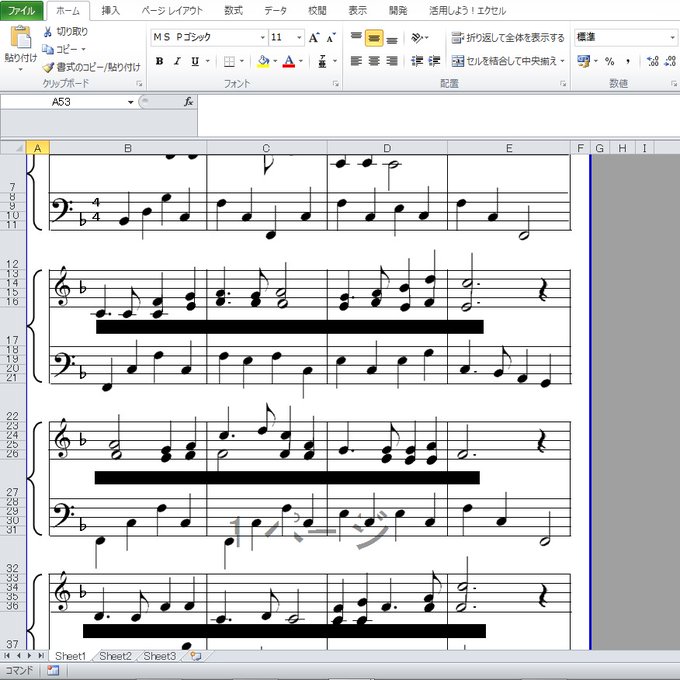Select middle vertical align icon
The width and height of the screenshot is (680, 680).
coord(374,38)
